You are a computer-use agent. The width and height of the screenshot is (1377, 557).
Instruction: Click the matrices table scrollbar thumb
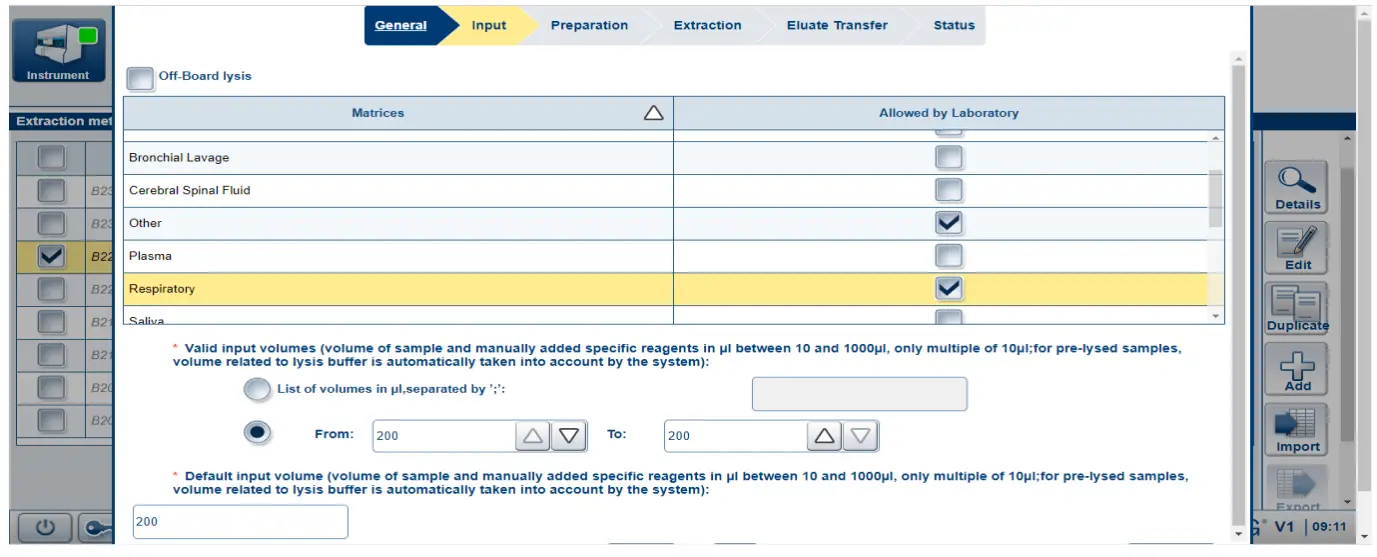[1216, 198]
